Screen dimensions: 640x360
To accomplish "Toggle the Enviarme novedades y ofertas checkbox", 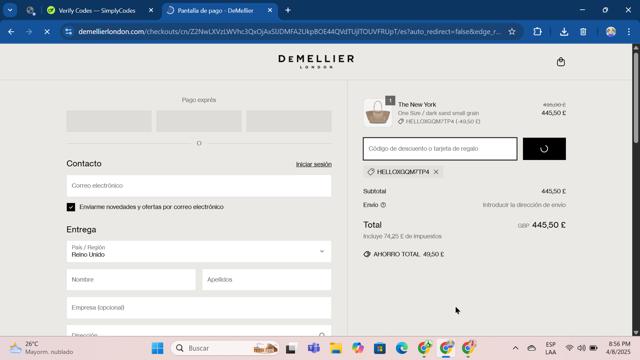I will coord(71,207).
